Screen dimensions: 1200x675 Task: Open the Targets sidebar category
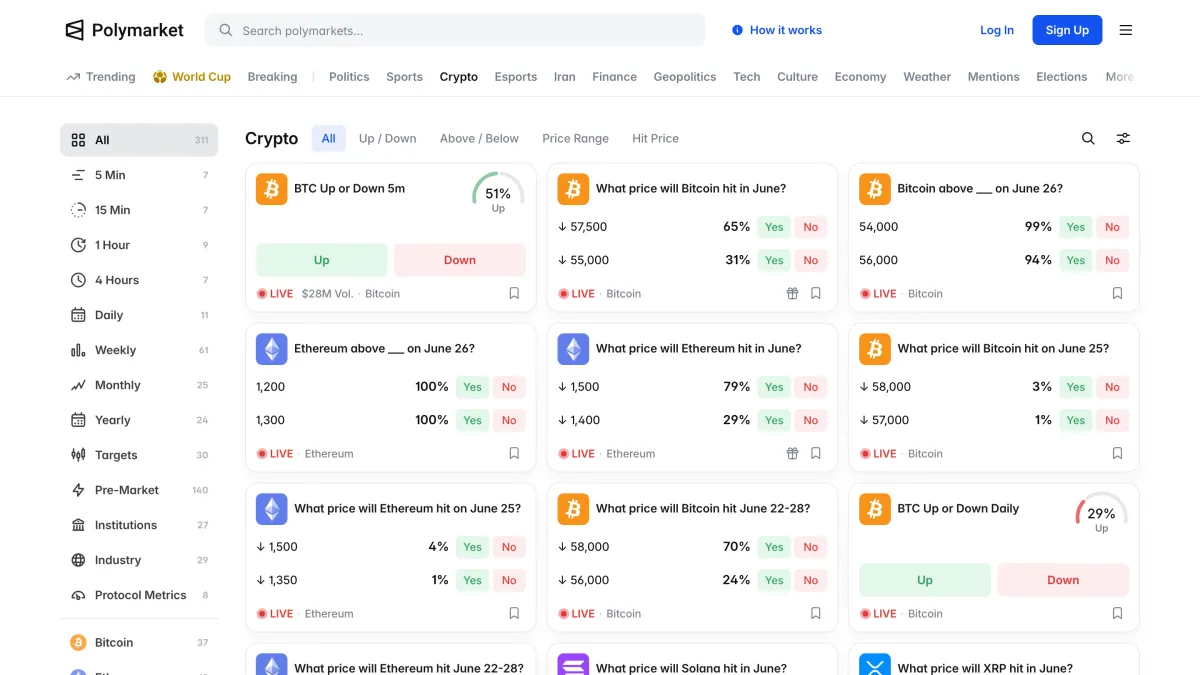coord(139,455)
